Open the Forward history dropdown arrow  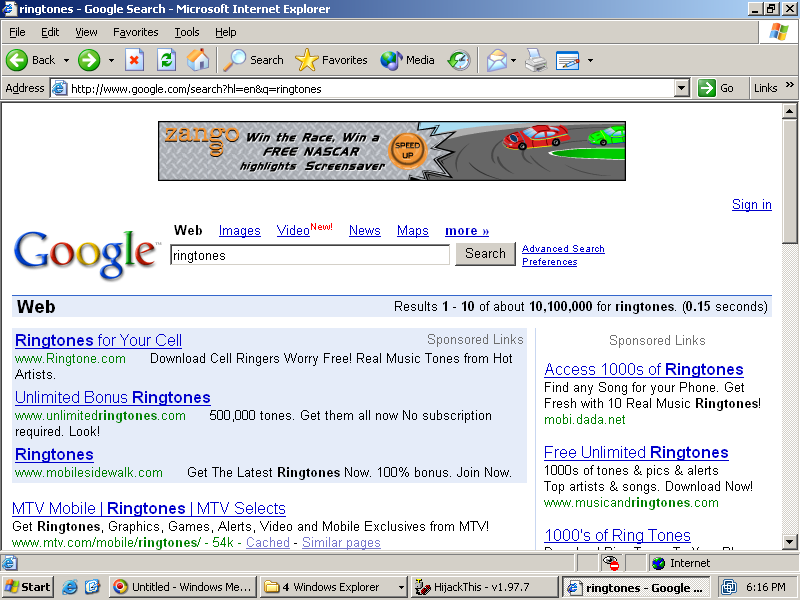(x=111, y=60)
